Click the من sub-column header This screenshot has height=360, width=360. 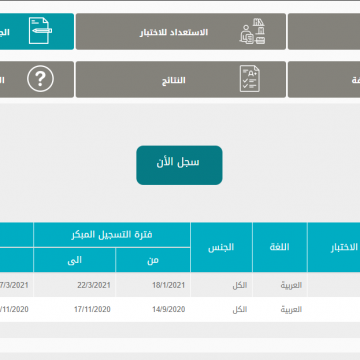point(153,260)
